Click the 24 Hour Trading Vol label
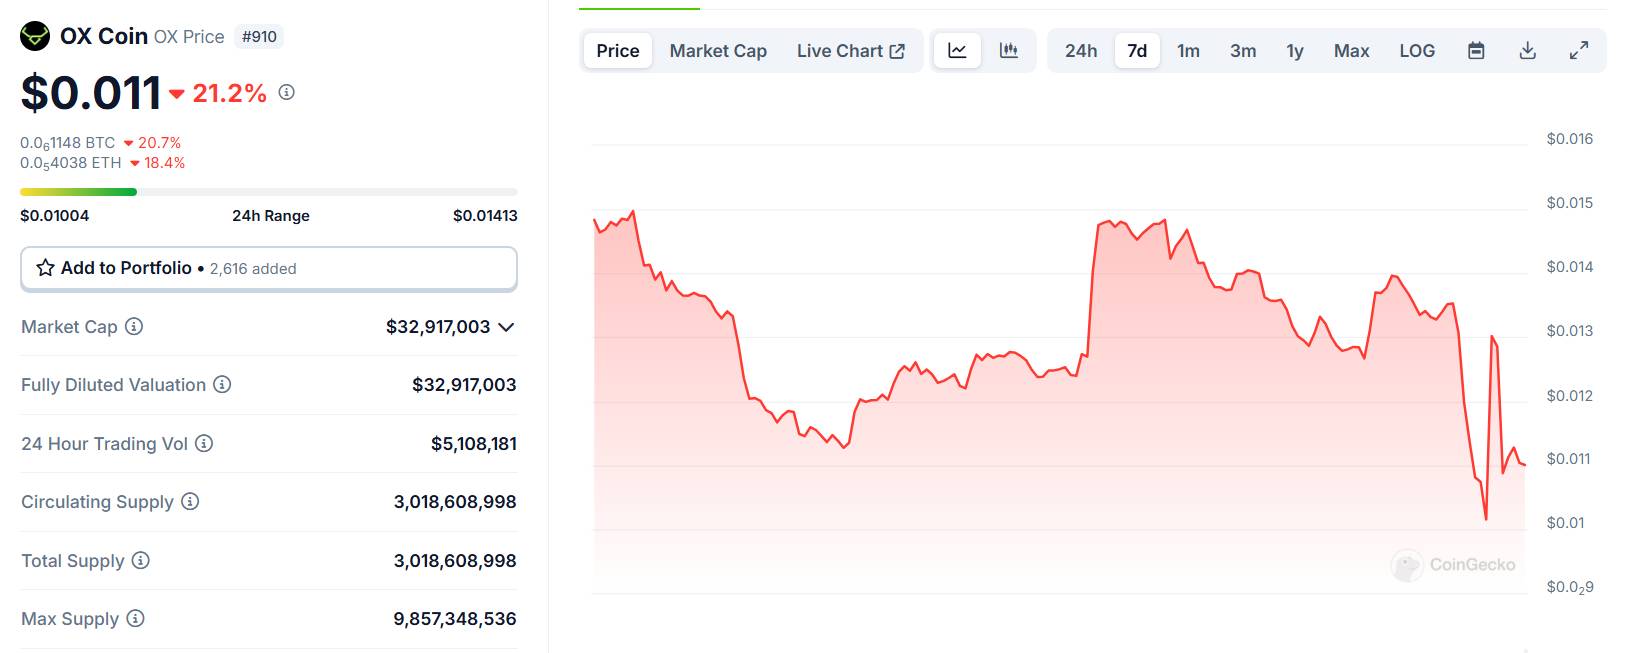Viewport: 1647px width, 653px height. pos(104,444)
